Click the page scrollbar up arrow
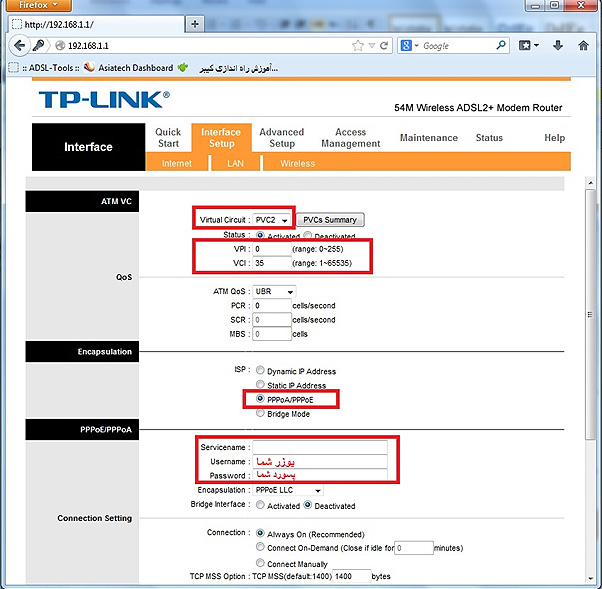The height and width of the screenshot is (589, 602). (x=590, y=184)
